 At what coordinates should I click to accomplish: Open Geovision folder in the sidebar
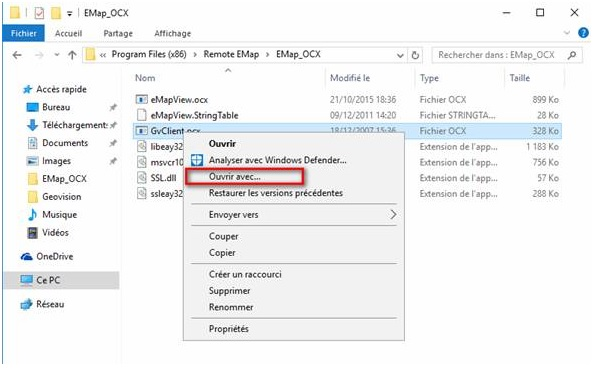pyautogui.click(x=62, y=197)
